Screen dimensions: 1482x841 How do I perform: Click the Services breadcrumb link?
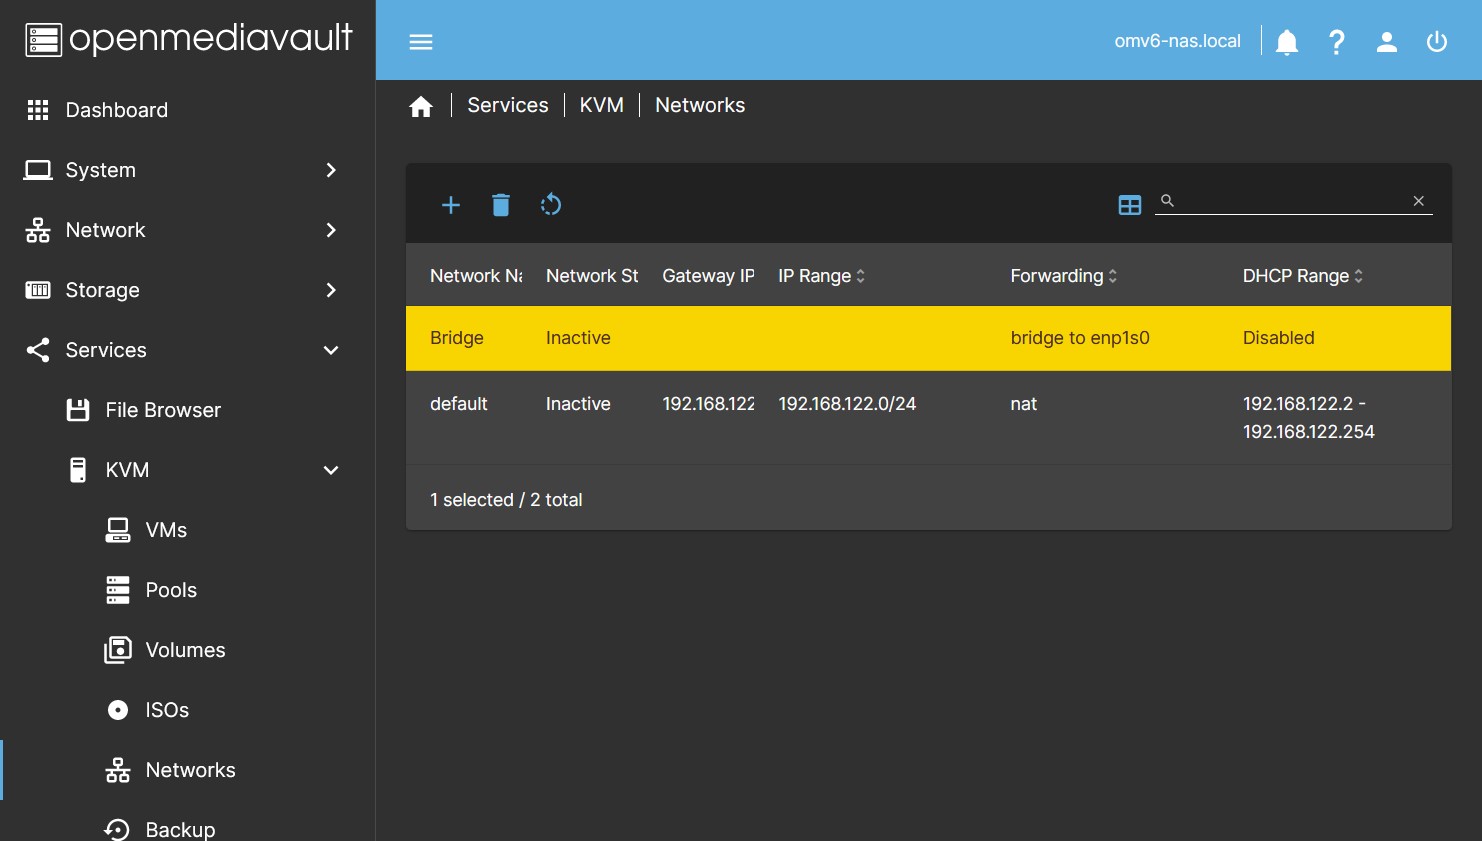point(508,106)
